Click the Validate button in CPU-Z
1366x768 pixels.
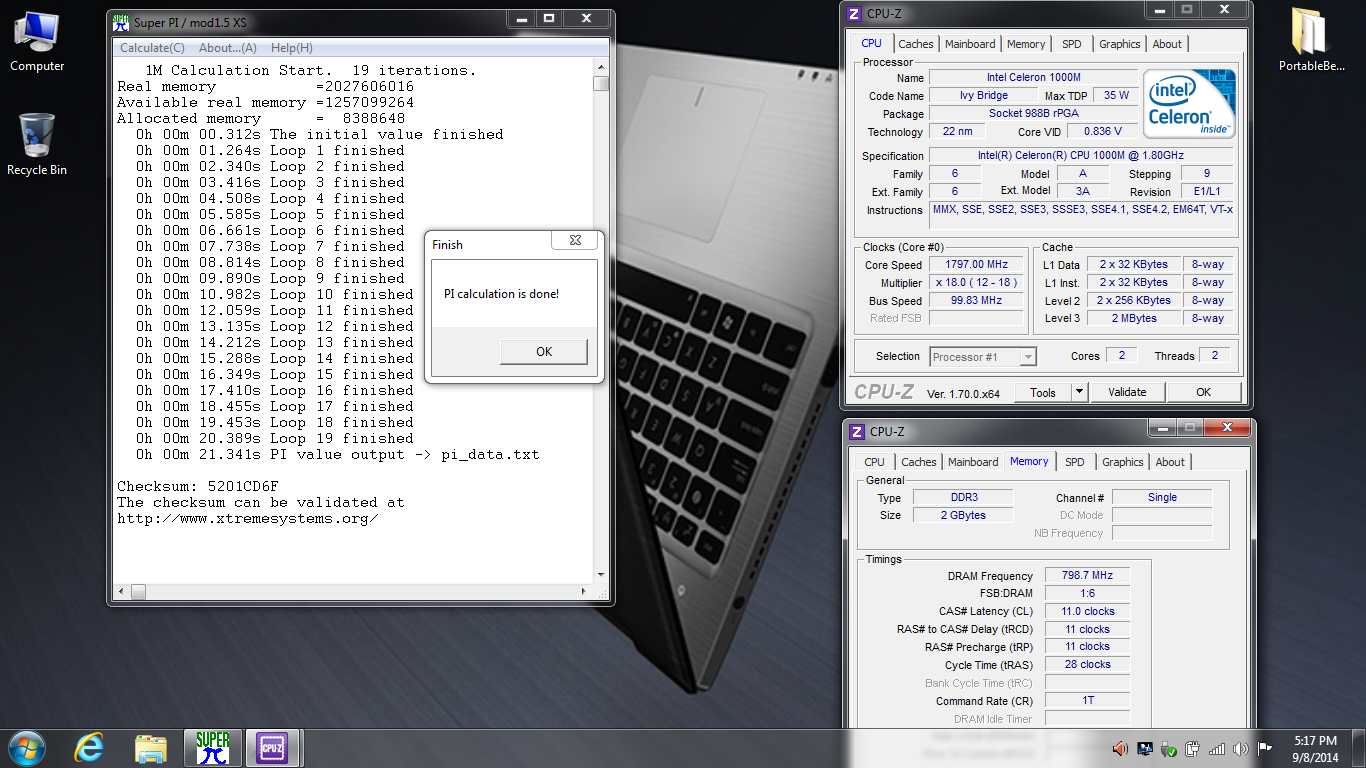(1127, 392)
